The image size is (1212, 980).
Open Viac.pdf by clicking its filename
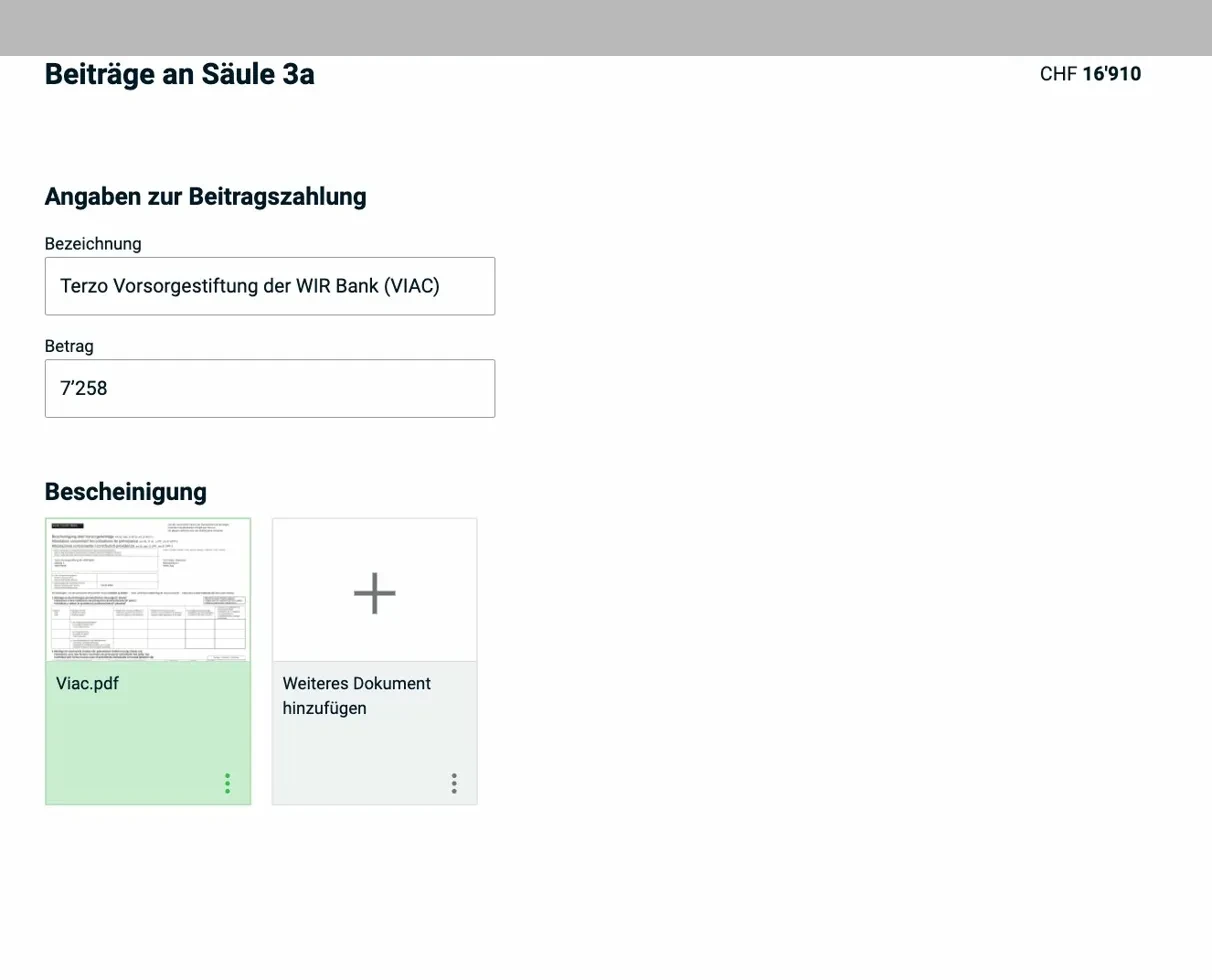point(88,683)
